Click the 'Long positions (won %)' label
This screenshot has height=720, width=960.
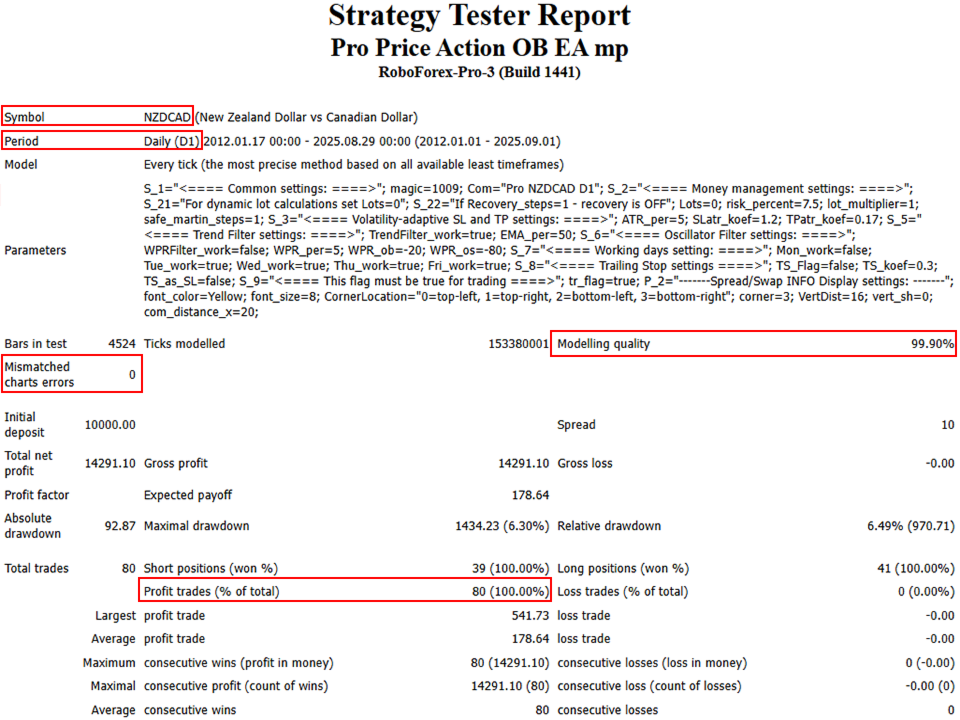tap(623, 569)
